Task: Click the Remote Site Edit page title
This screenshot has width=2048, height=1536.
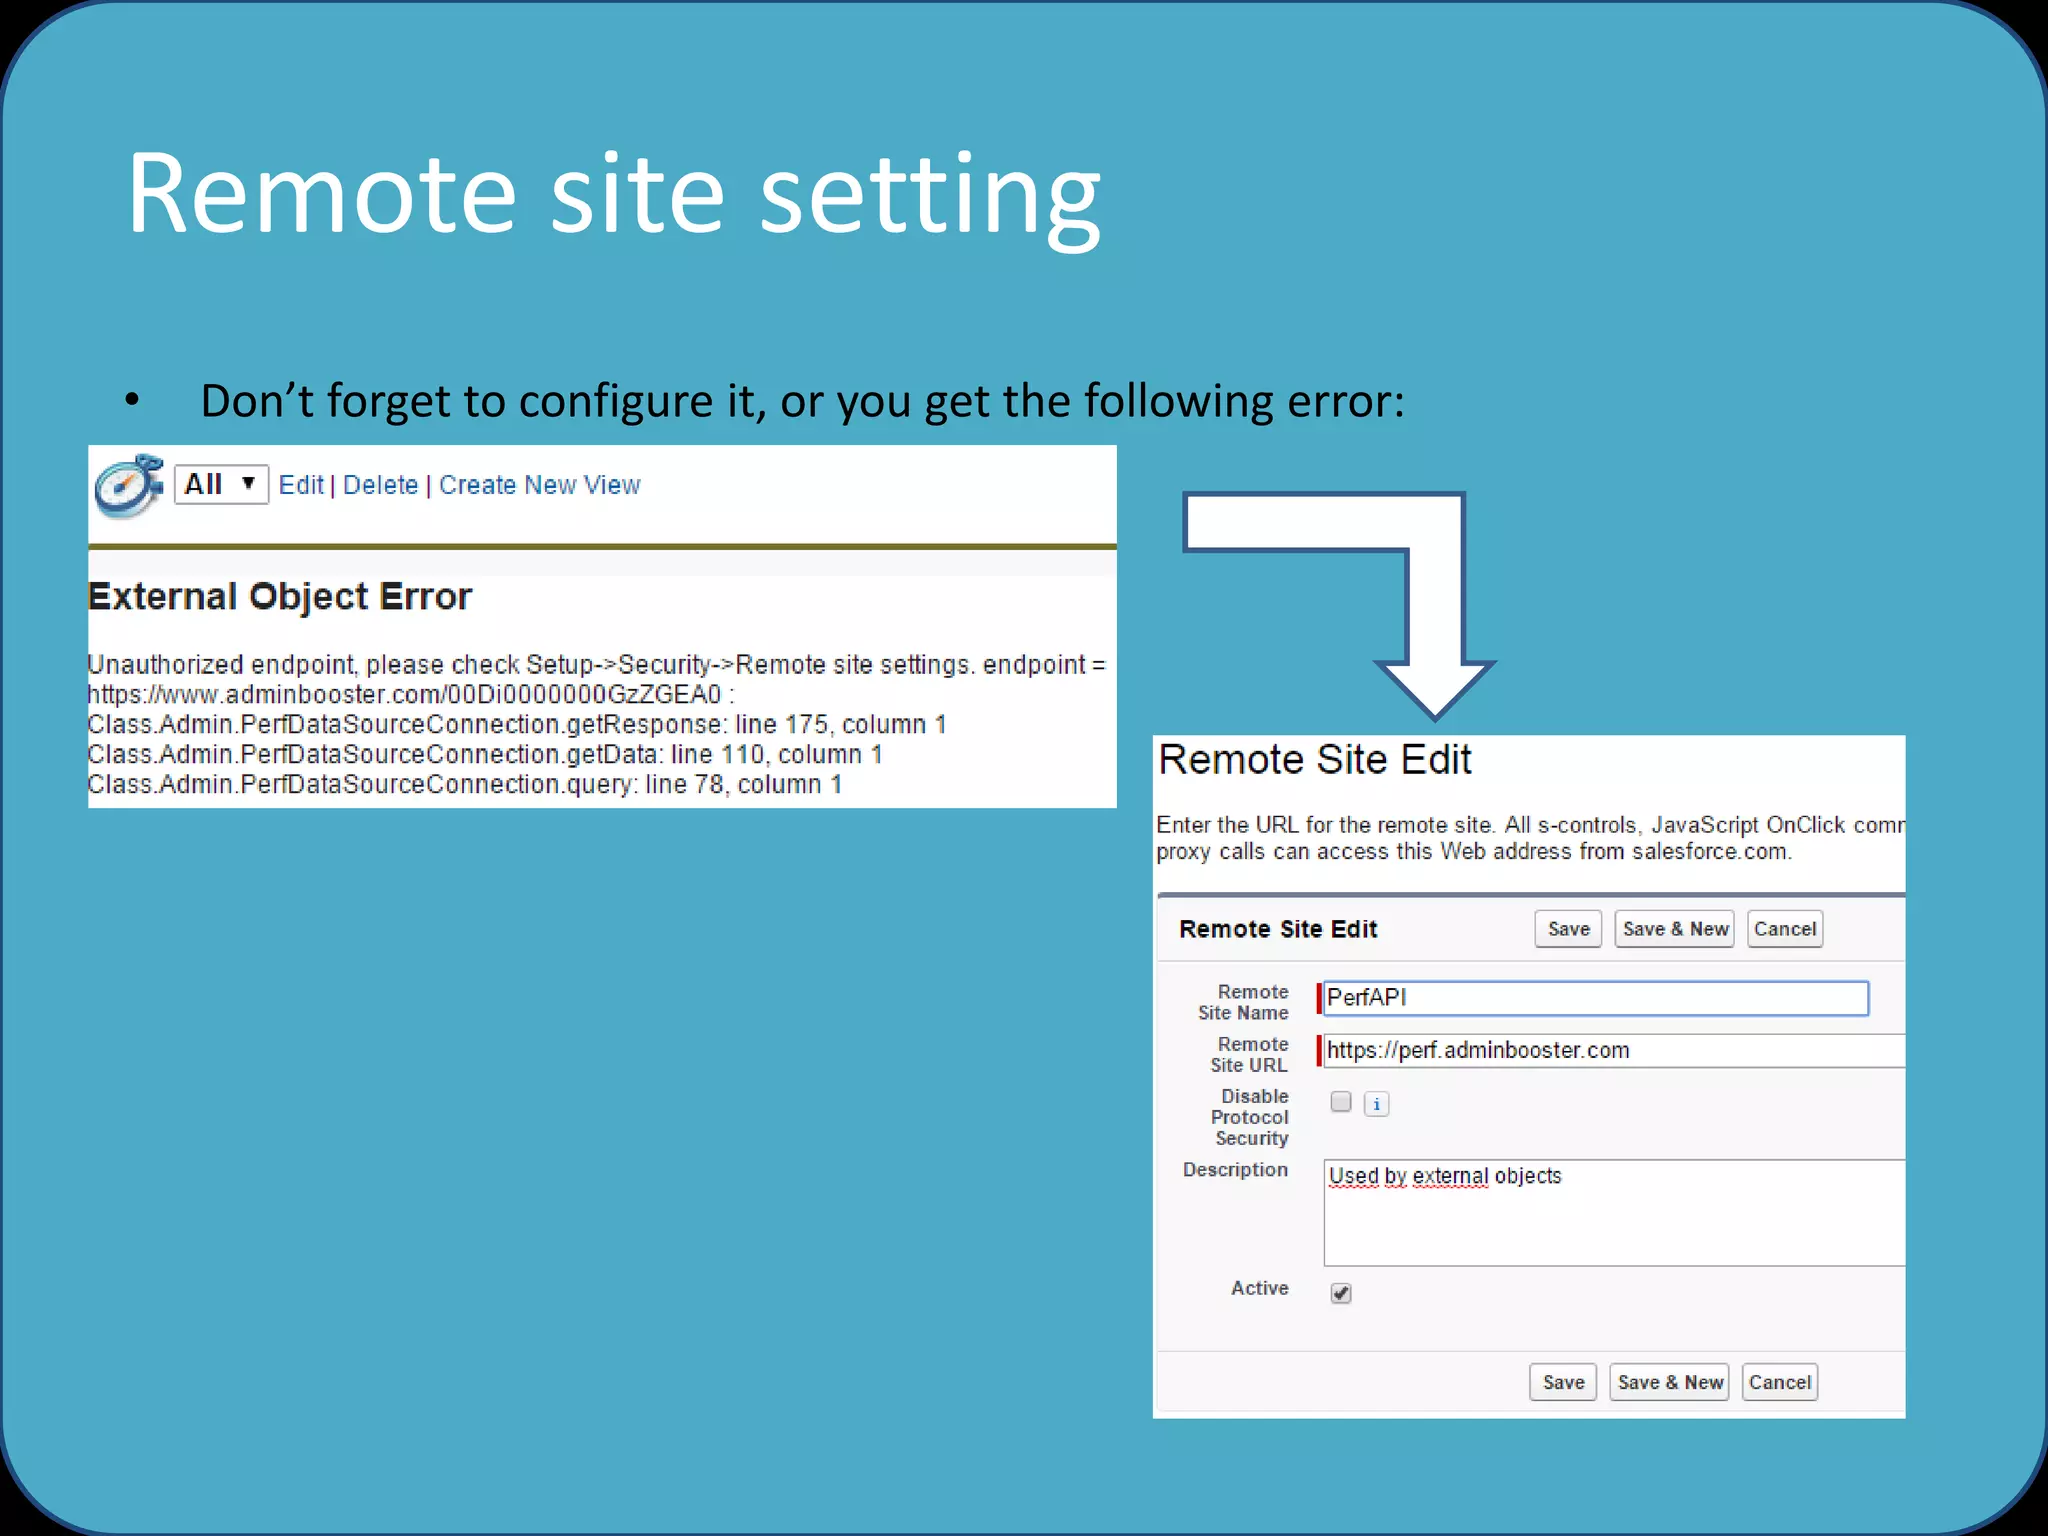Action: 1315,760
